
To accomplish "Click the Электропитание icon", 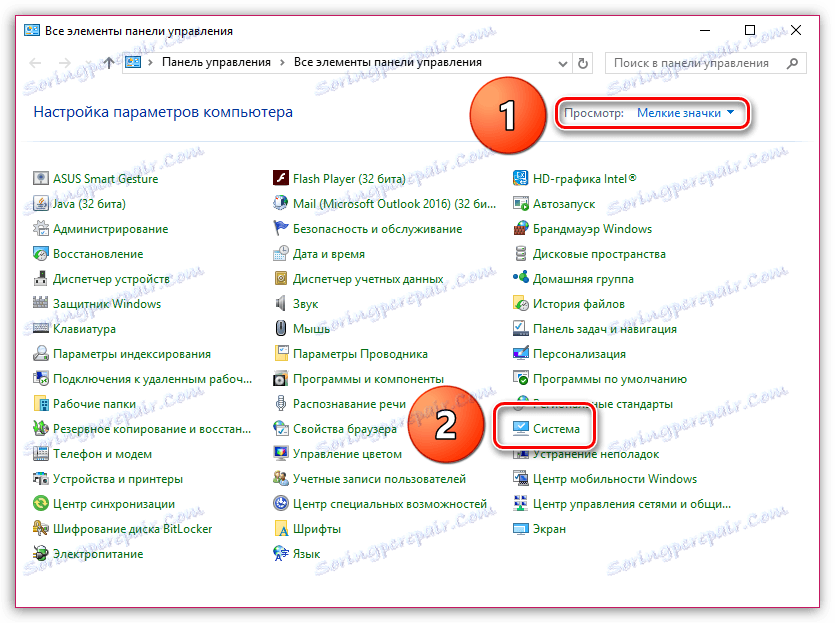I will click(40, 554).
